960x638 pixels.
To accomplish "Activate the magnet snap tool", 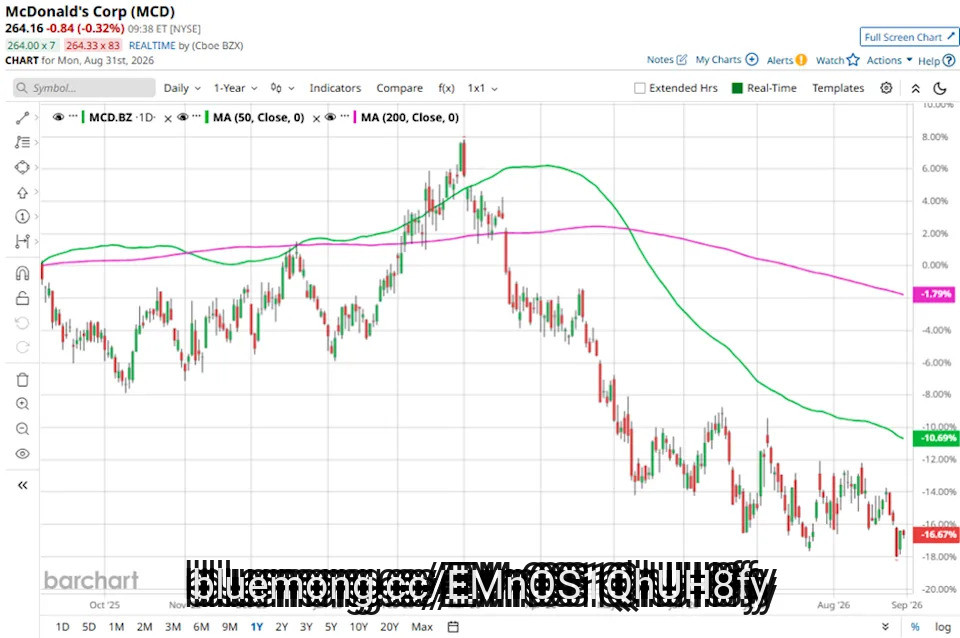I will point(23,273).
